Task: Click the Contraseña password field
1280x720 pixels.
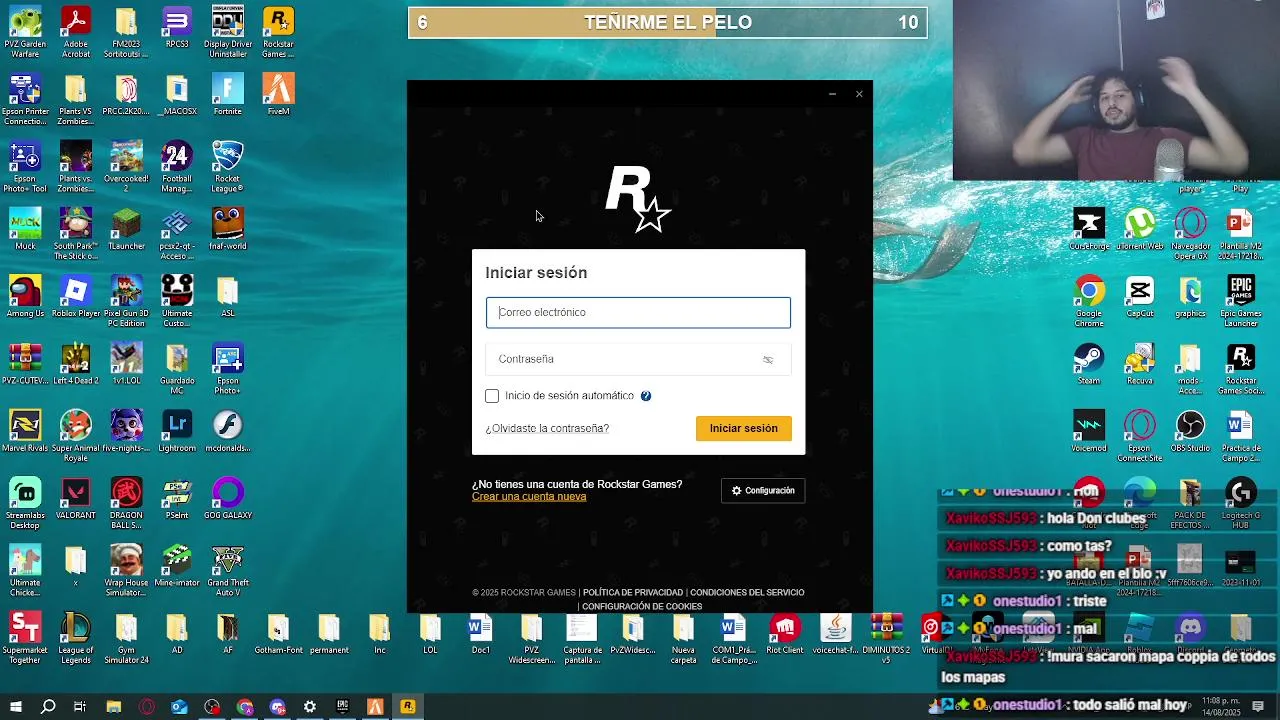Action: click(x=638, y=359)
